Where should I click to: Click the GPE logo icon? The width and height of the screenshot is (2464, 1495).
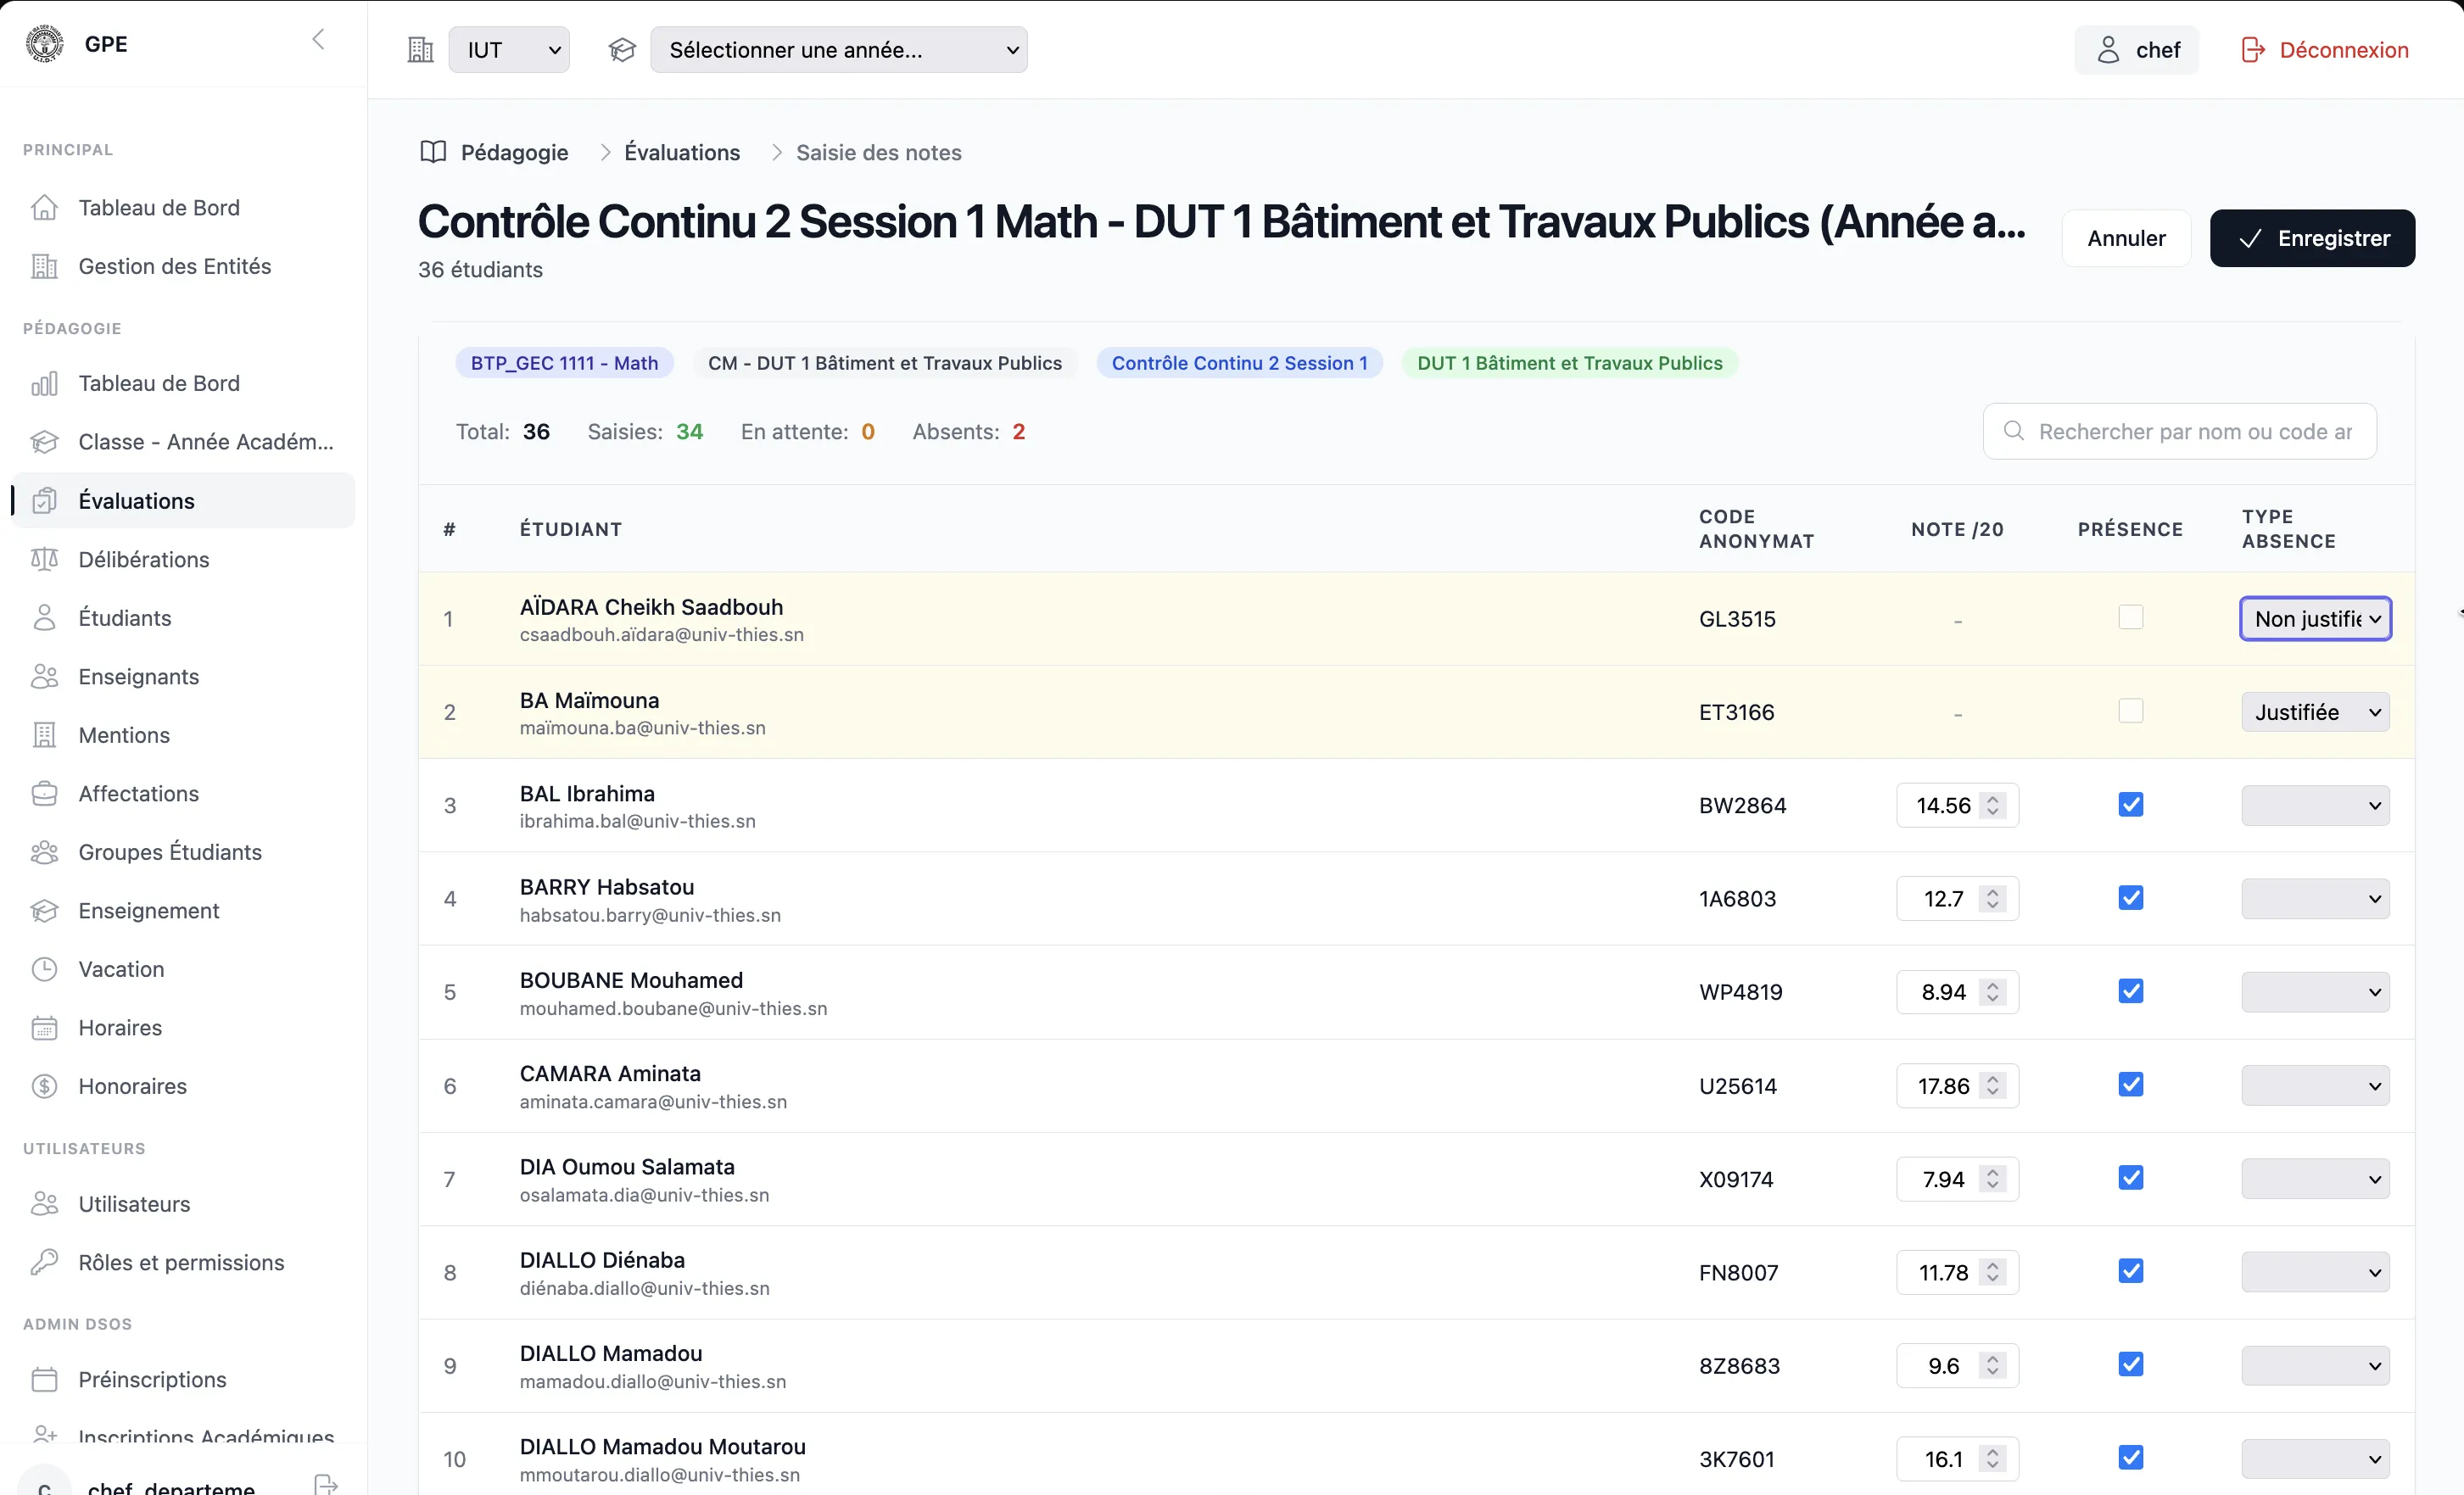pyautogui.click(x=44, y=43)
